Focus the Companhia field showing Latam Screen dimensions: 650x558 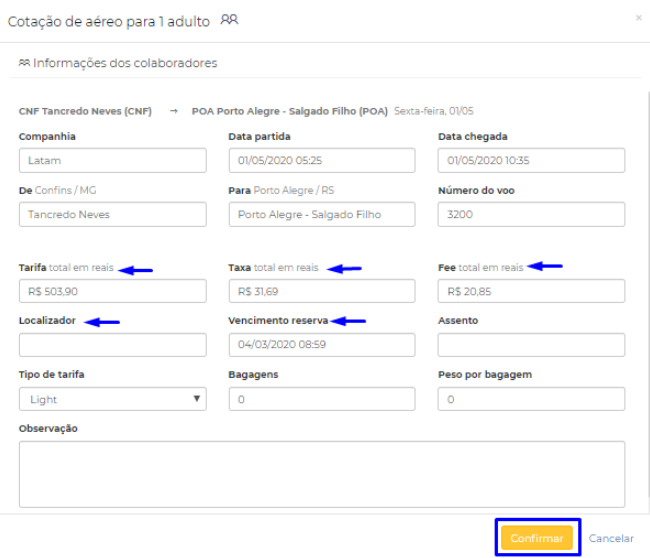[113, 160]
